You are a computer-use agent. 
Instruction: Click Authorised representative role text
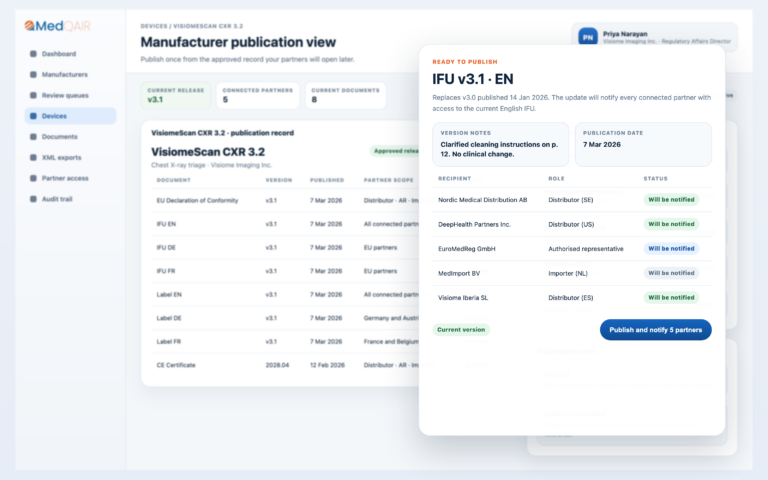click(x=586, y=249)
